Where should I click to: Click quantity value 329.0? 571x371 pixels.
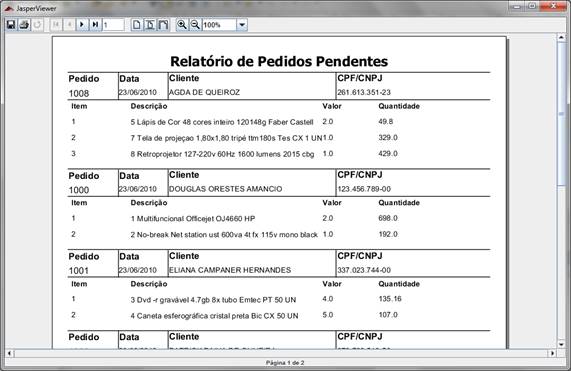pyautogui.click(x=388, y=138)
